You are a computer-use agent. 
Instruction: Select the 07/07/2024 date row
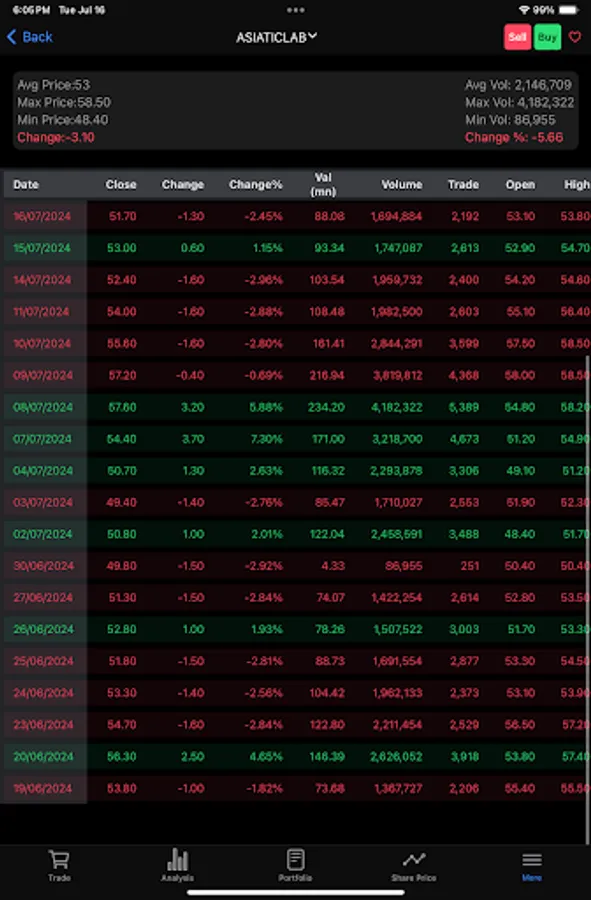(x=296, y=439)
